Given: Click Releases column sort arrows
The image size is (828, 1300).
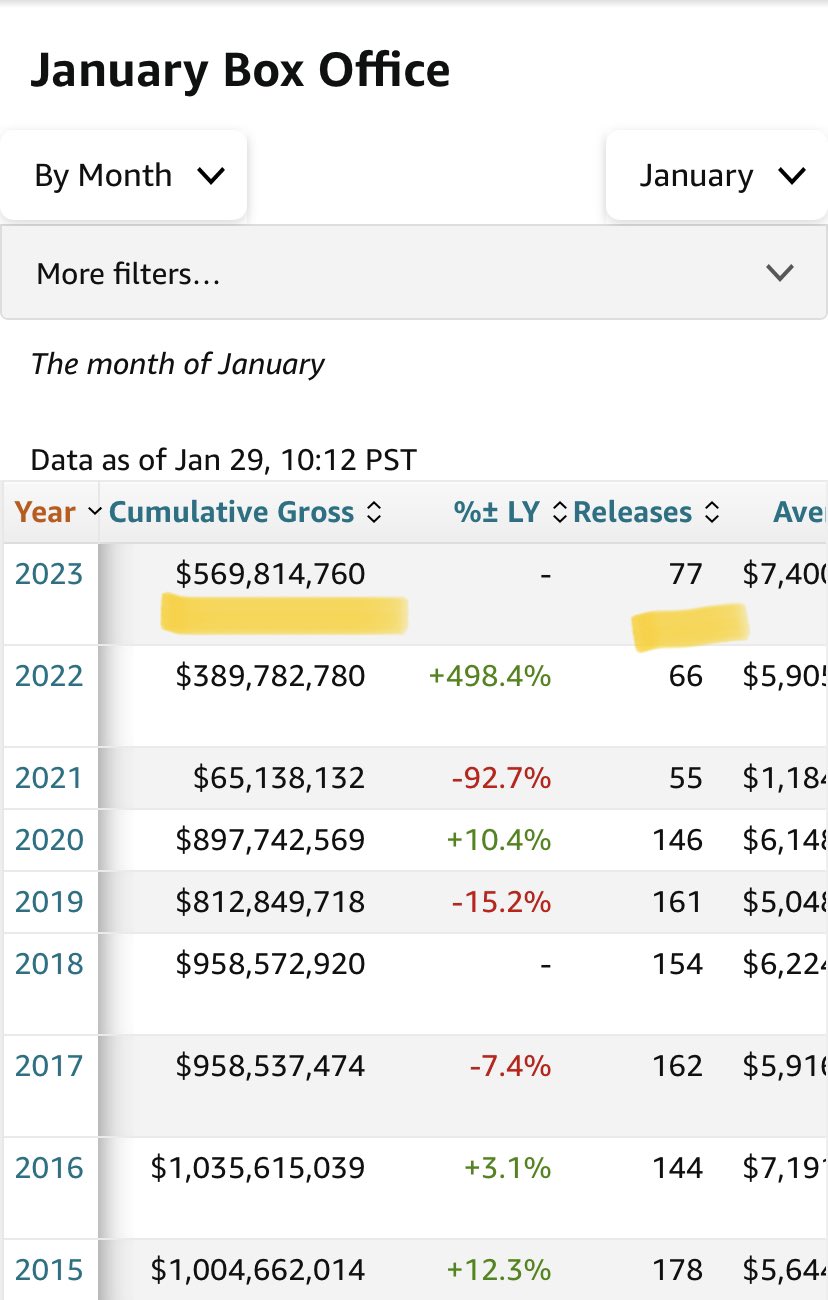Looking at the screenshot, I should tap(712, 513).
